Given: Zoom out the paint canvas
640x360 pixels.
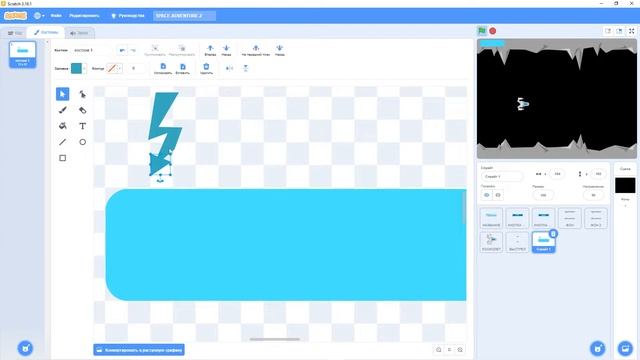Looking at the screenshot, I should click(439, 350).
